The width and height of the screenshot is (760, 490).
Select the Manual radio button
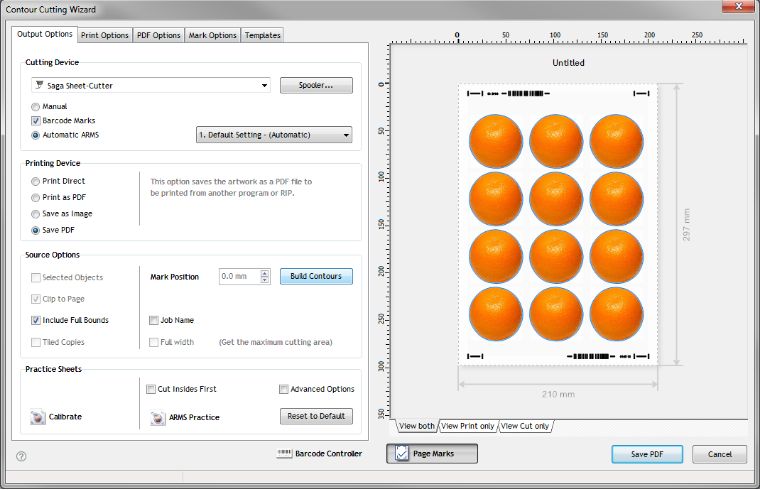[x=37, y=106]
